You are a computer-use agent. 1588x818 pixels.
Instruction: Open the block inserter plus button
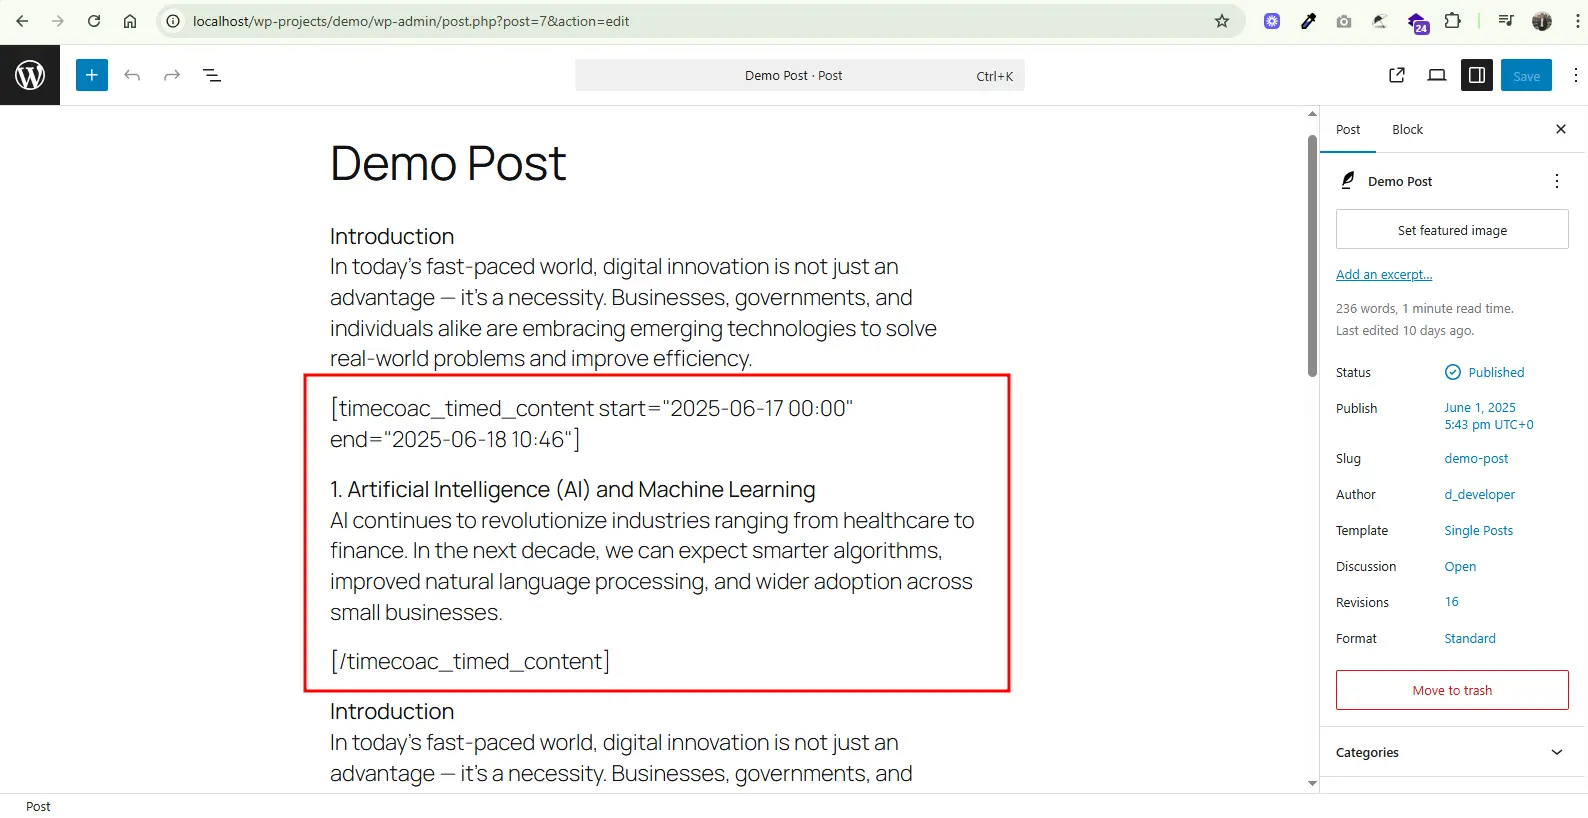coord(92,75)
